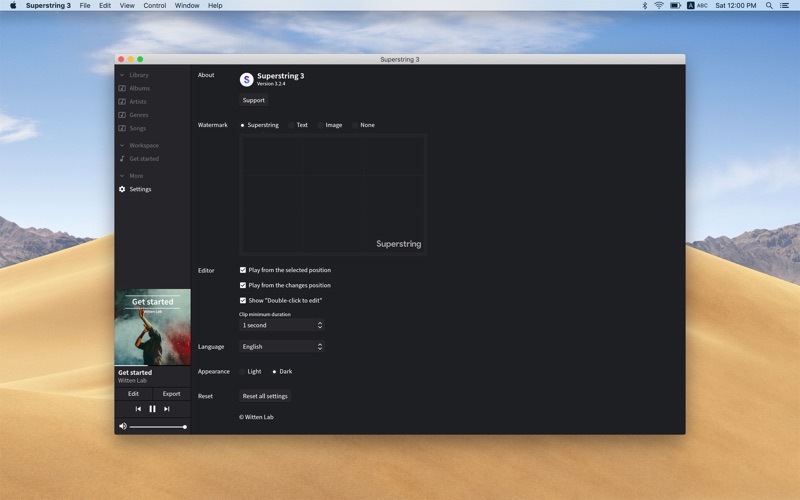Toggle Play from the selected position
800x500 pixels.
point(243,270)
